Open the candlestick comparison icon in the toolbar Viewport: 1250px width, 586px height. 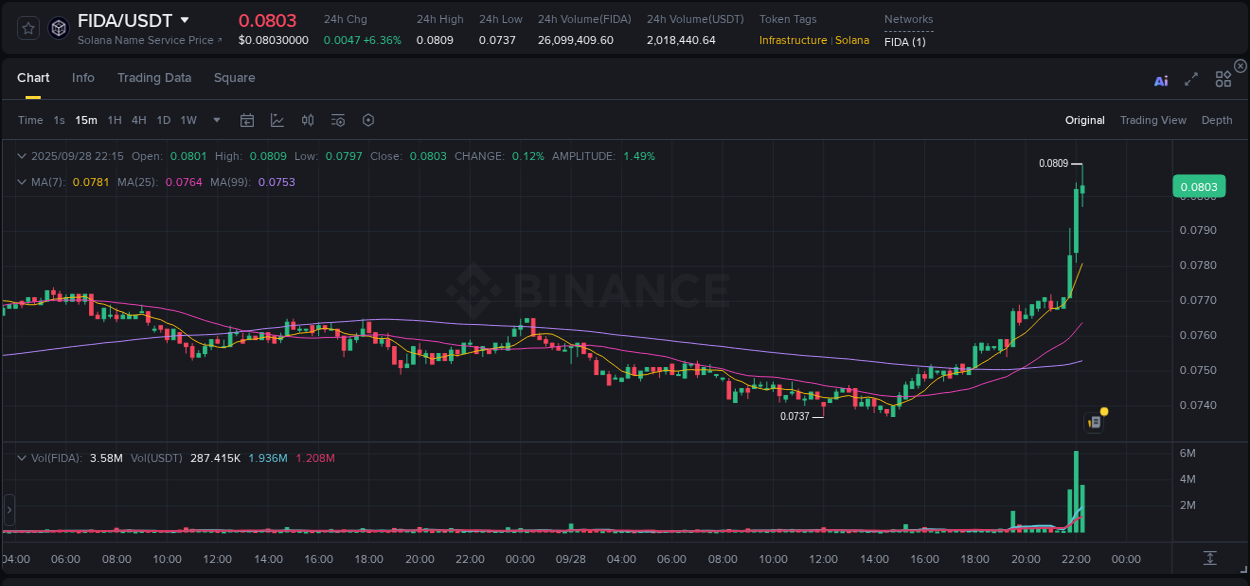[307, 120]
